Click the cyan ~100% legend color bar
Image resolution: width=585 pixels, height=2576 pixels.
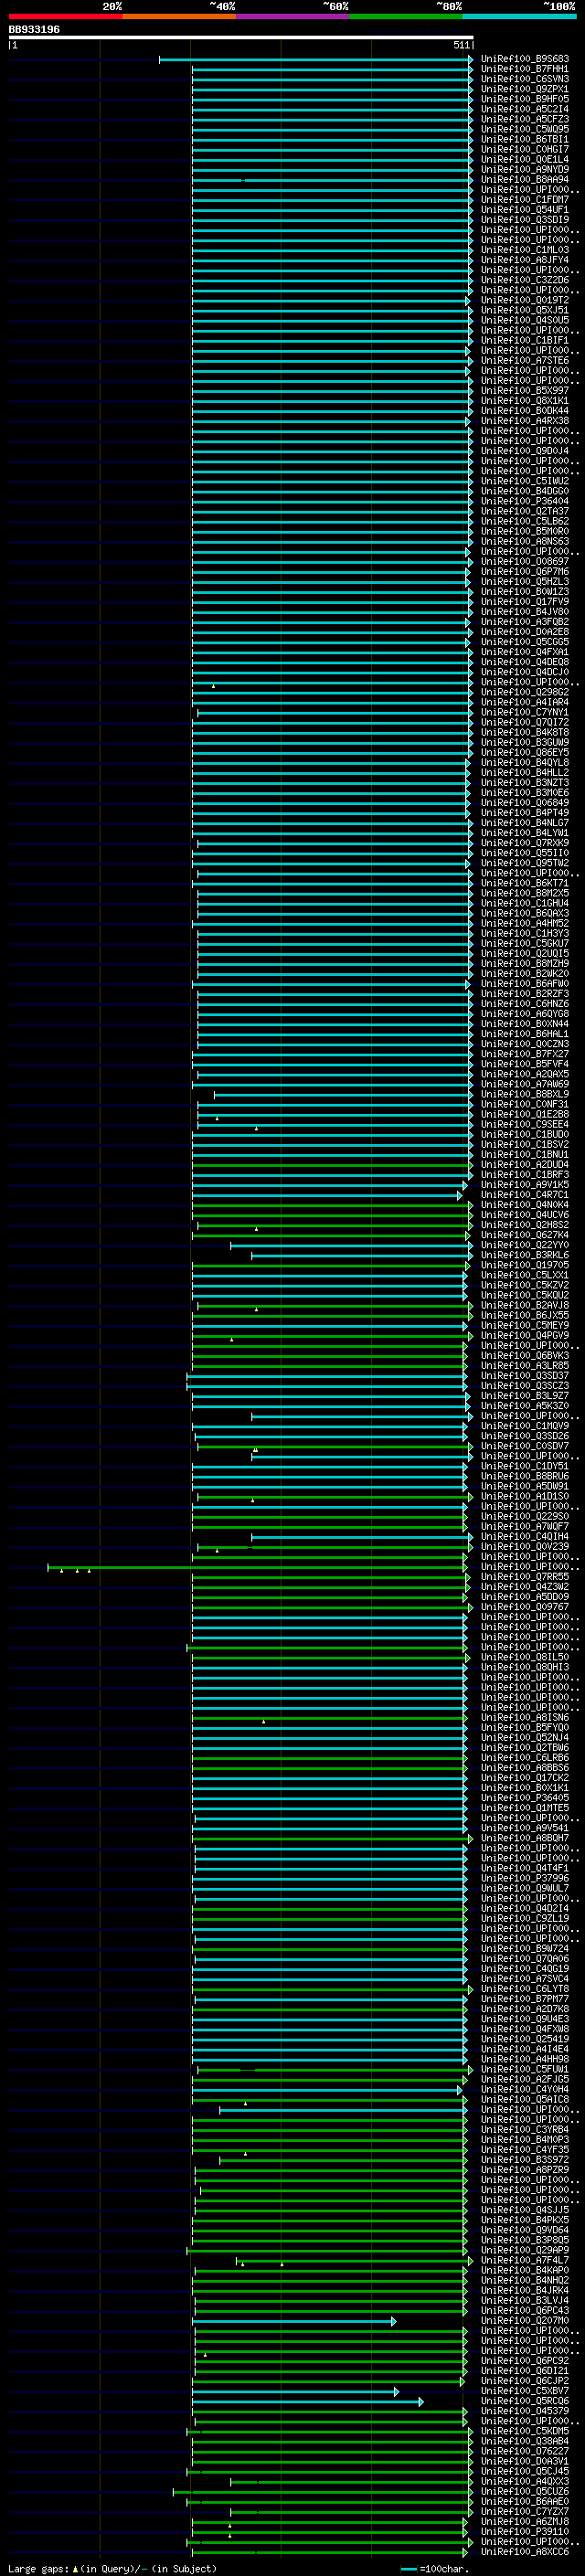click(x=520, y=16)
